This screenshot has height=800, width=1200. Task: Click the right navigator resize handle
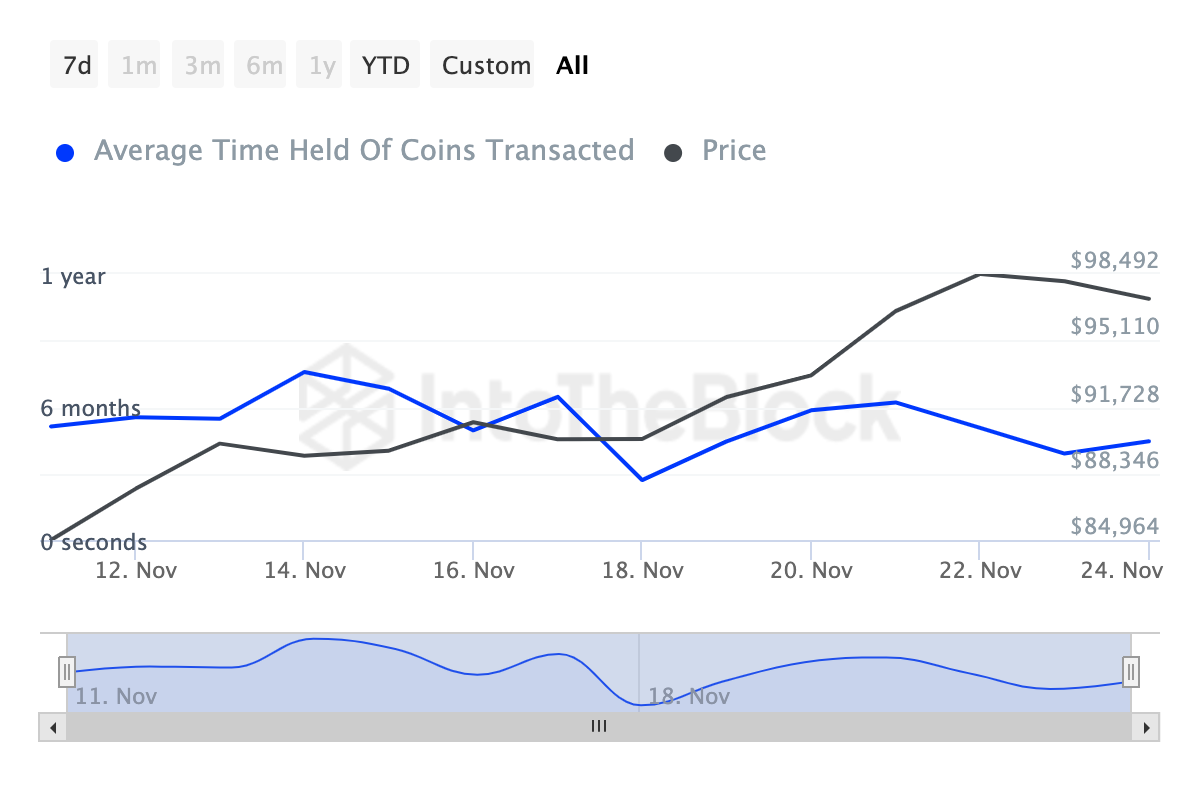(x=1129, y=672)
